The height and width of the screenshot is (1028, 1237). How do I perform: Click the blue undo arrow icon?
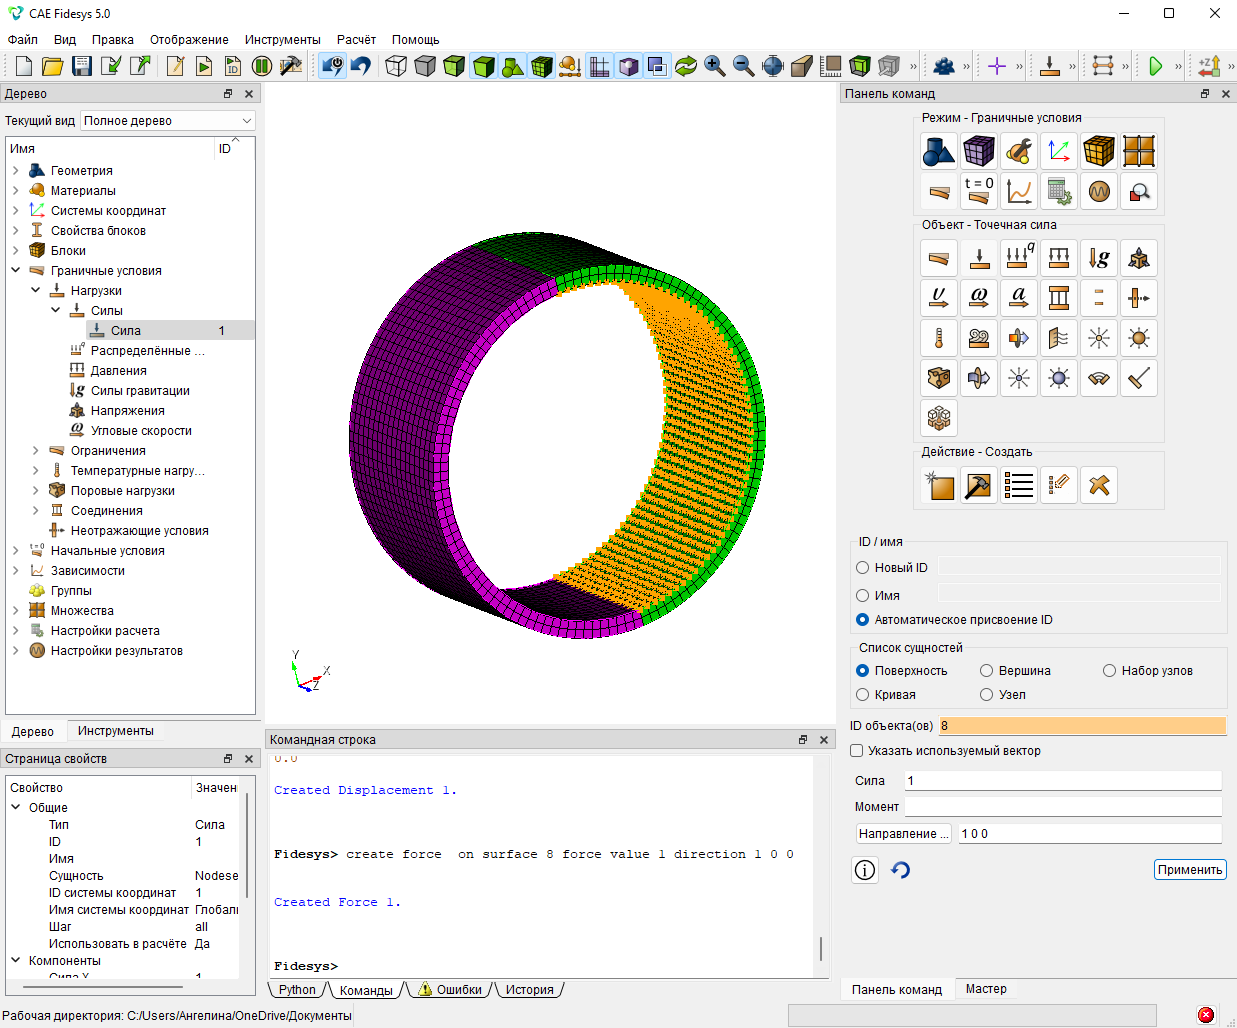[x=361, y=66]
